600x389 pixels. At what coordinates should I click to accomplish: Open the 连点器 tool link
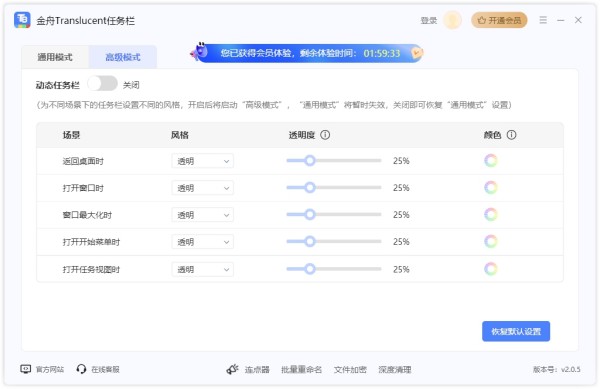pyautogui.click(x=257, y=369)
